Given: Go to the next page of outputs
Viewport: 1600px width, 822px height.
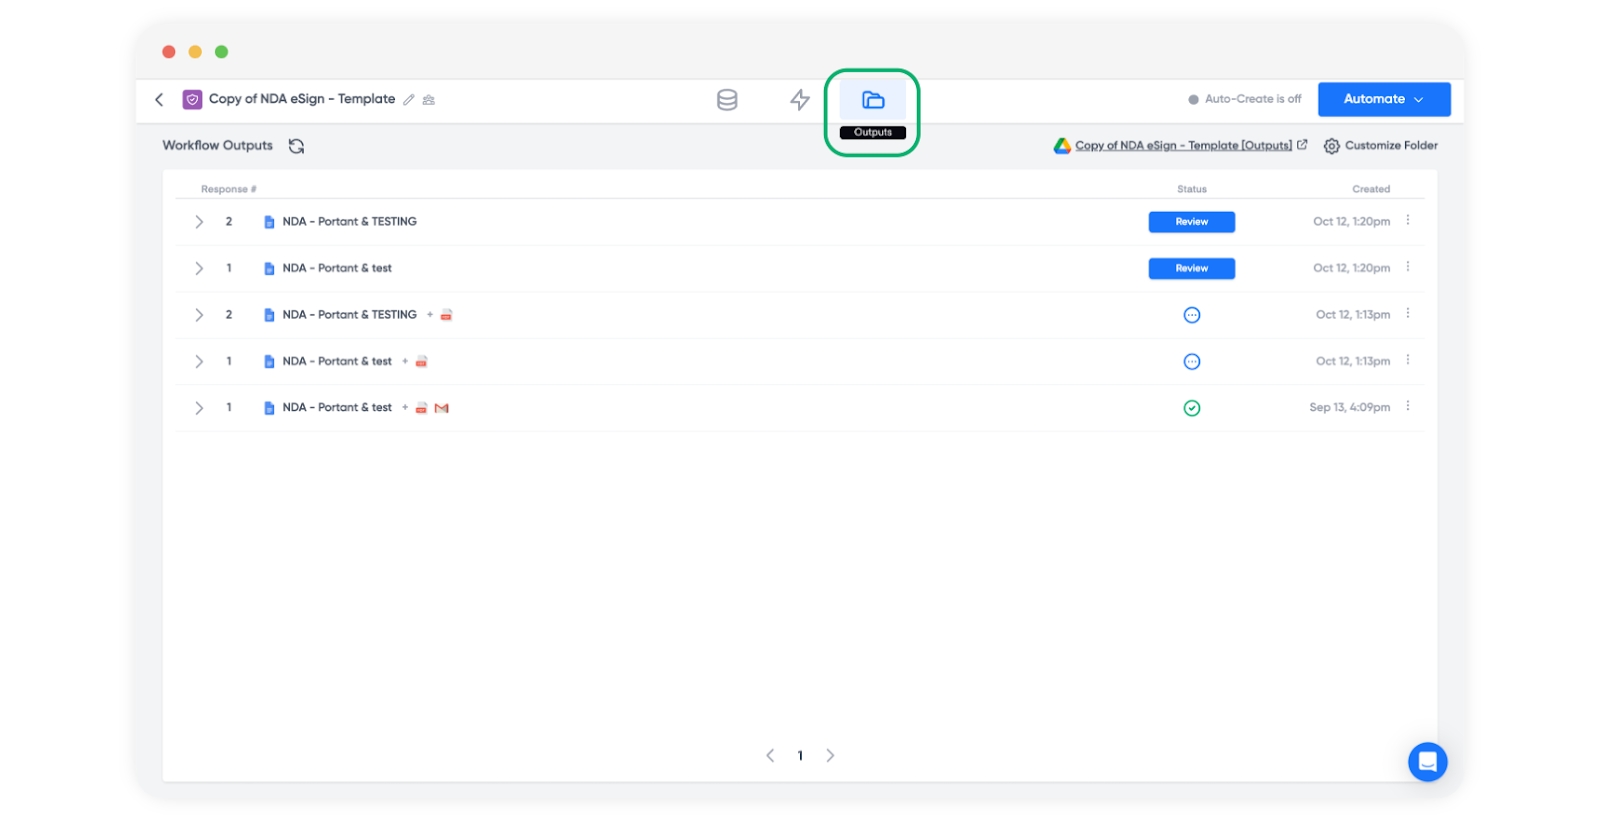Looking at the screenshot, I should point(830,756).
